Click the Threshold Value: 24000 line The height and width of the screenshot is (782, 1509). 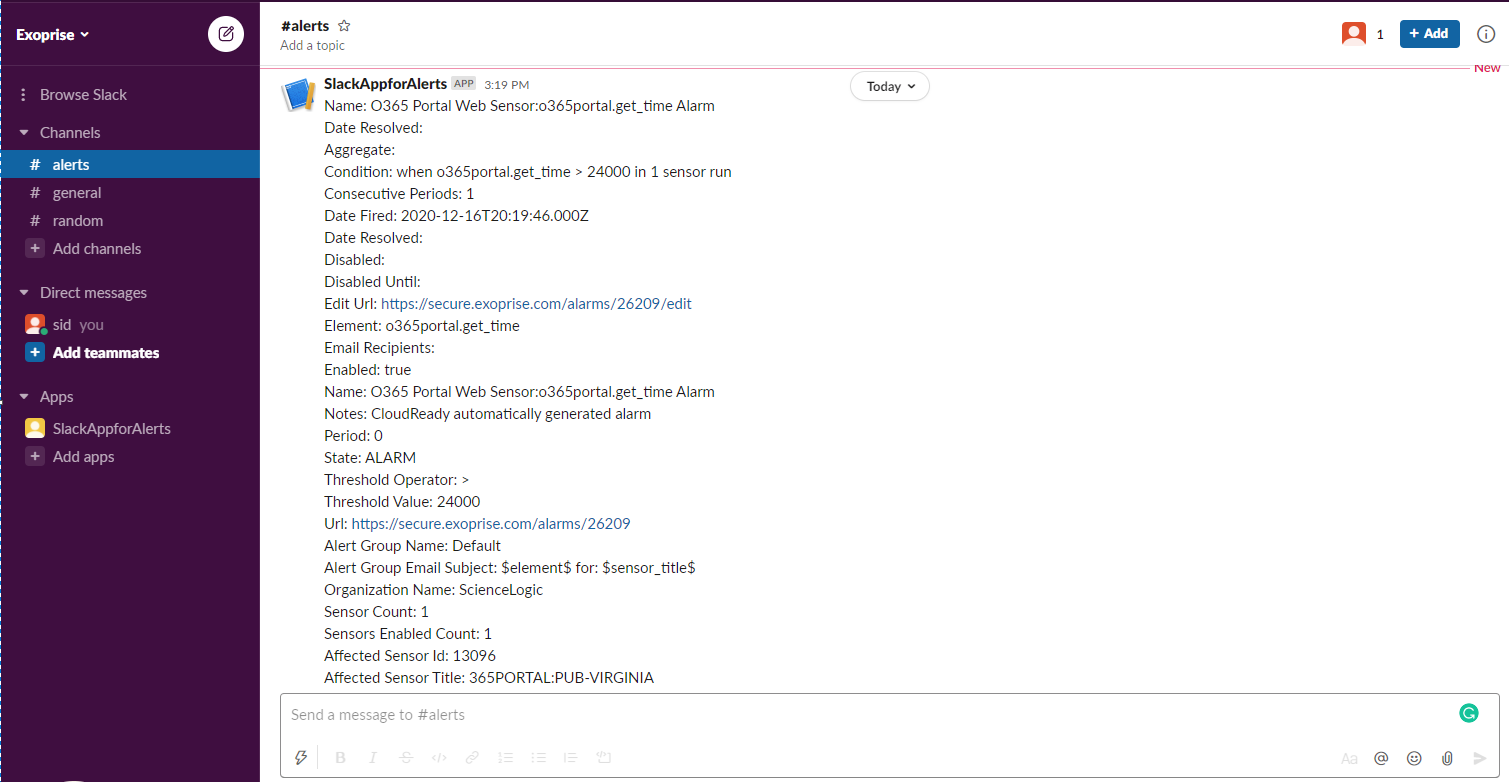click(402, 502)
